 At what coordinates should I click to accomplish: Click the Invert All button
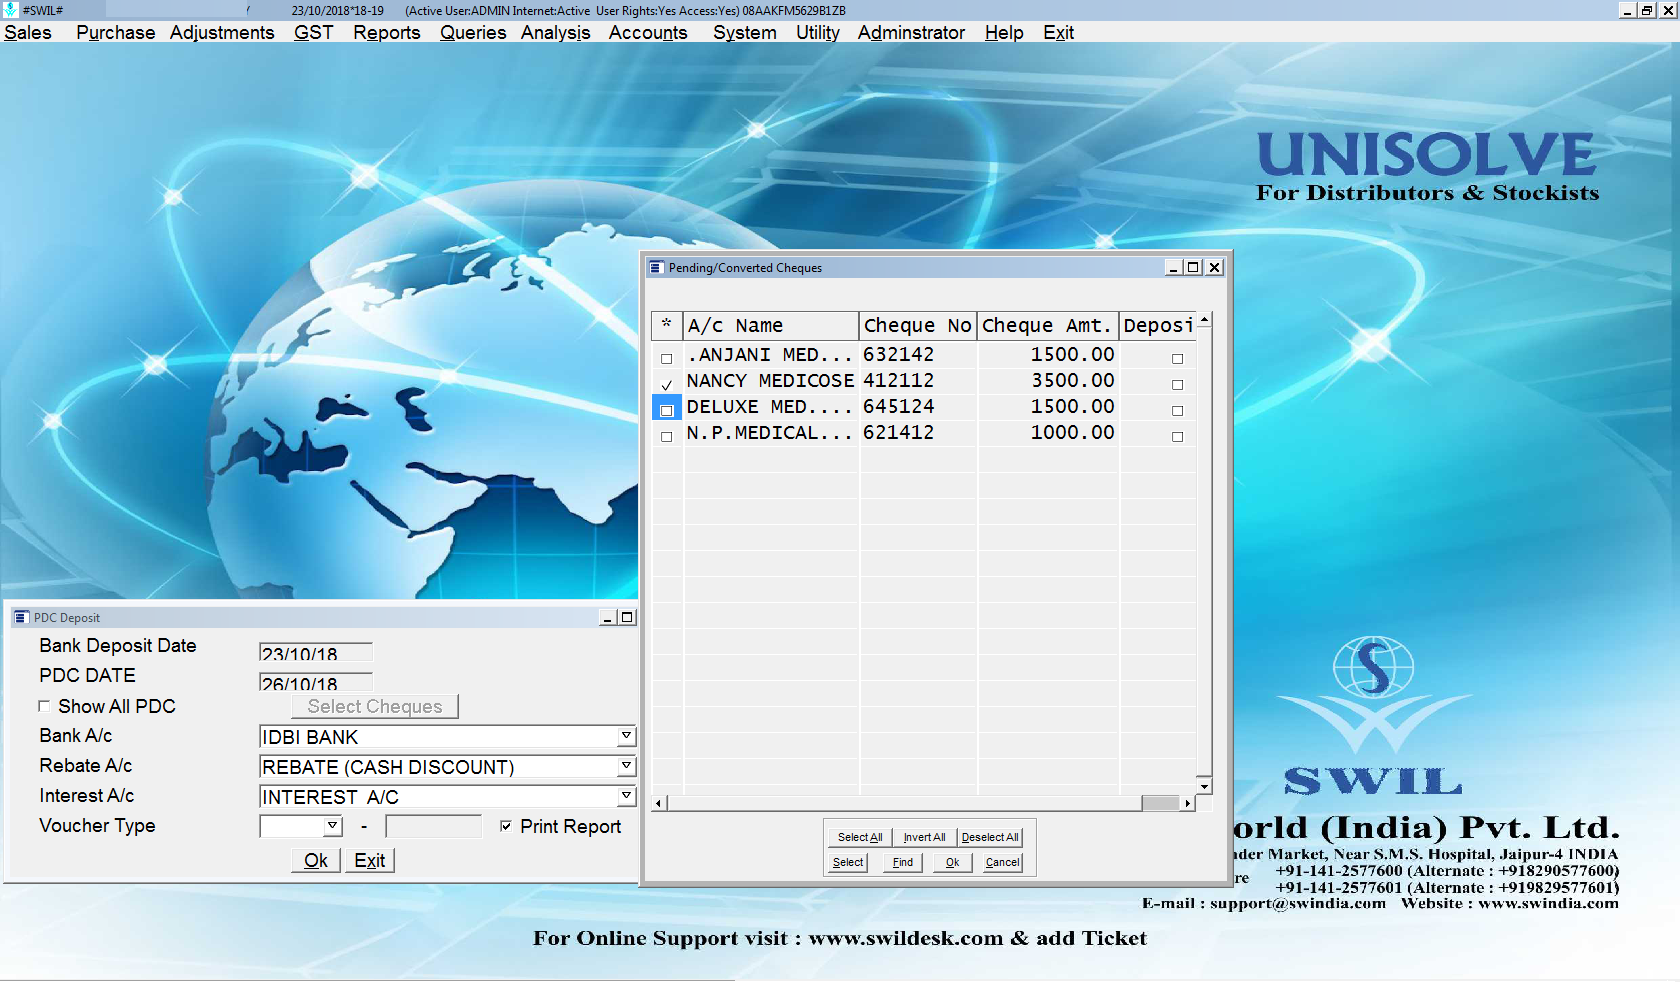(924, 837)
